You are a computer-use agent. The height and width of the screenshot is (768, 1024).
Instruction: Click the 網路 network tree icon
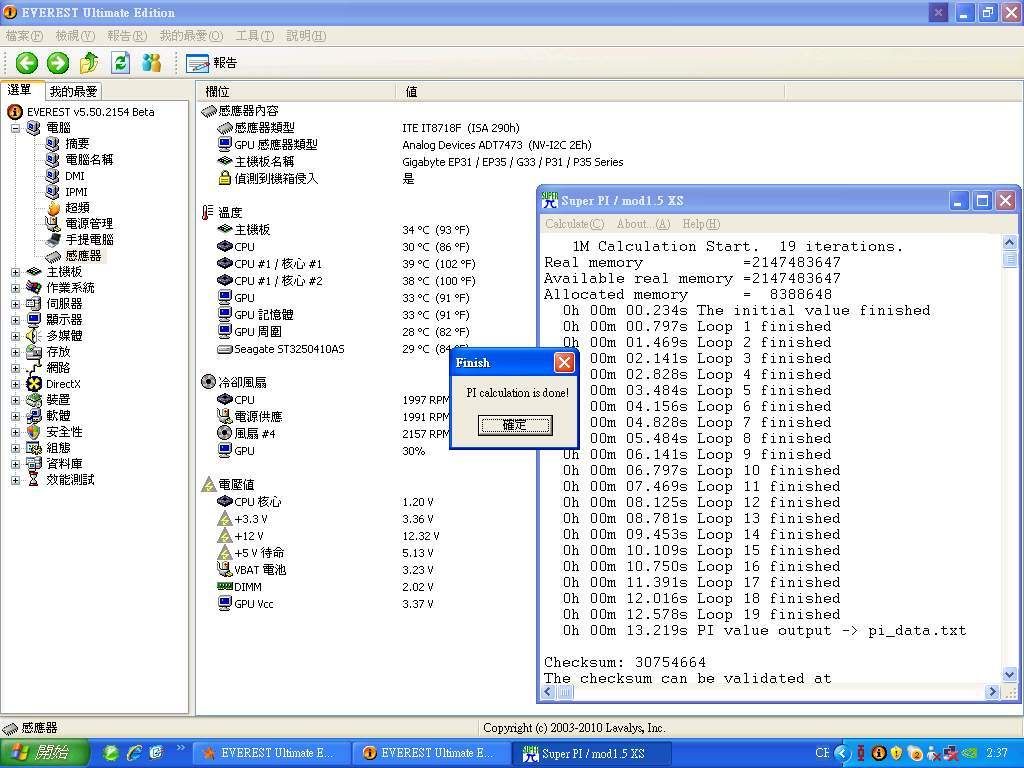34,368
